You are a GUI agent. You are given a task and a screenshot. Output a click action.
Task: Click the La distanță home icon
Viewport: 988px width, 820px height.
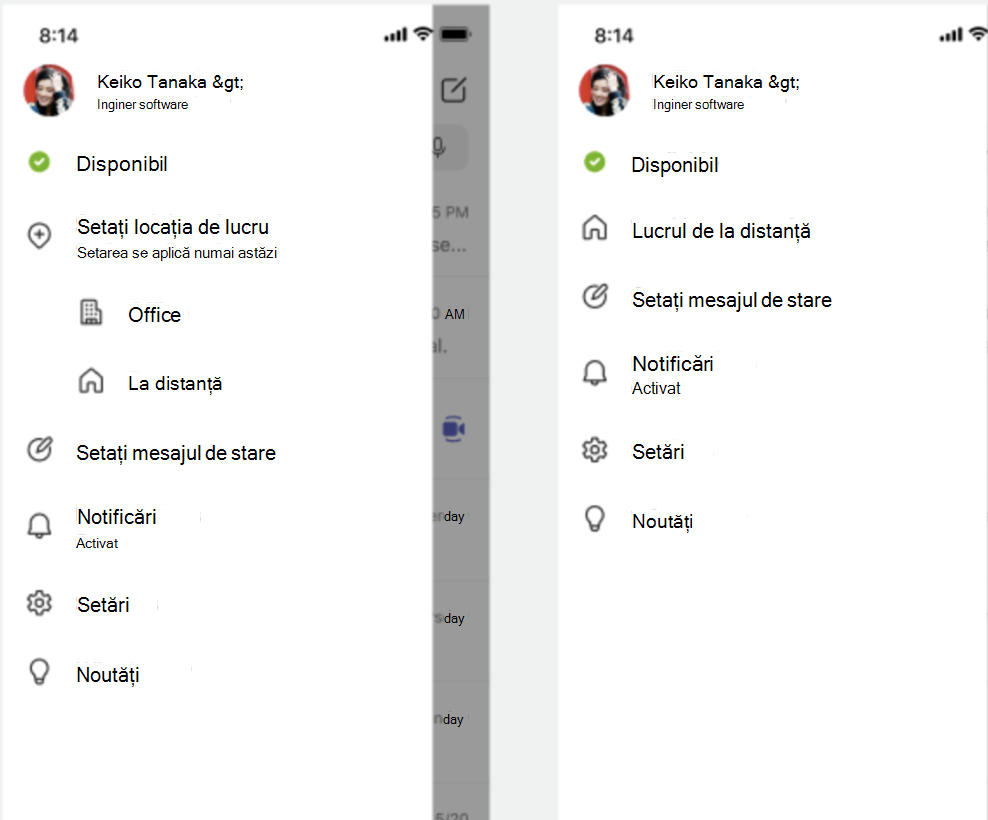pos(91,381)
